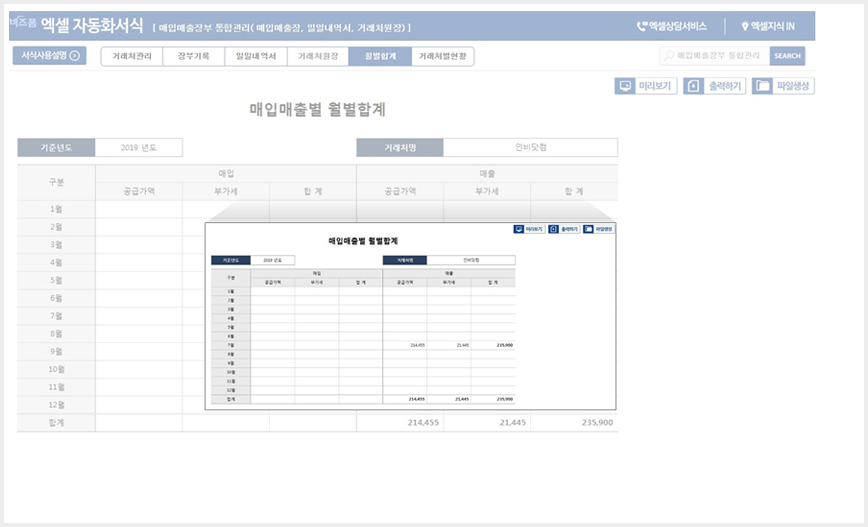Select the 11월 row label
868x527 pixels.
[x=56, y=387]
